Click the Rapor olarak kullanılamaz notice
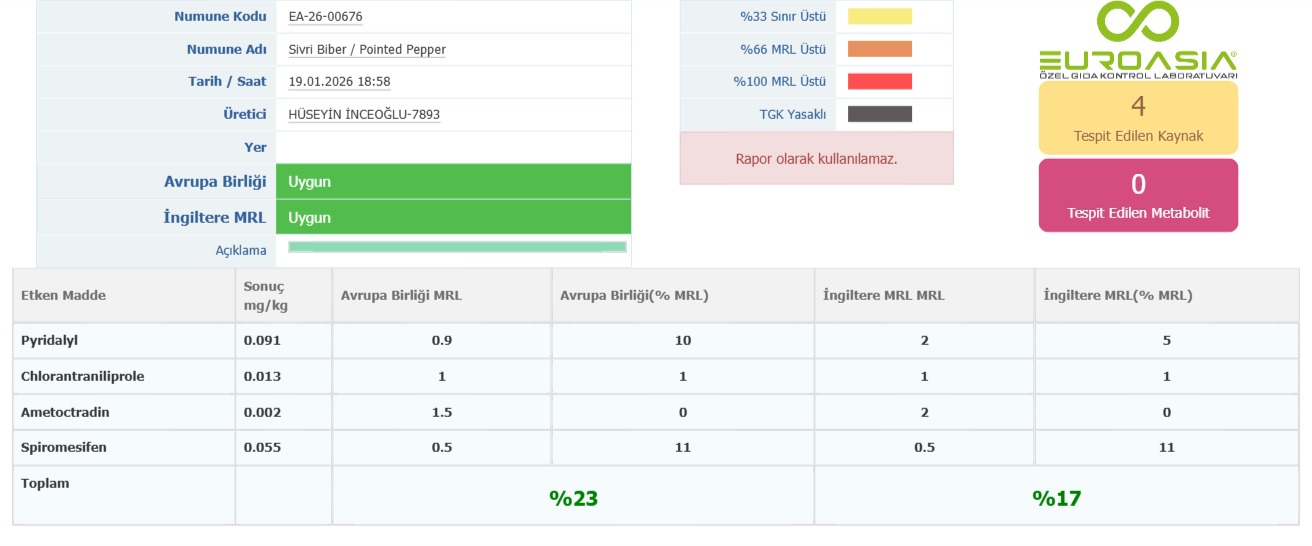 coord(816,159)
